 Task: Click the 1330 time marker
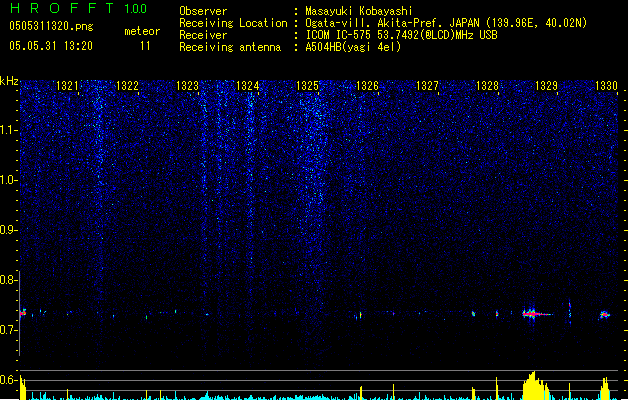[x=607, y=86]
